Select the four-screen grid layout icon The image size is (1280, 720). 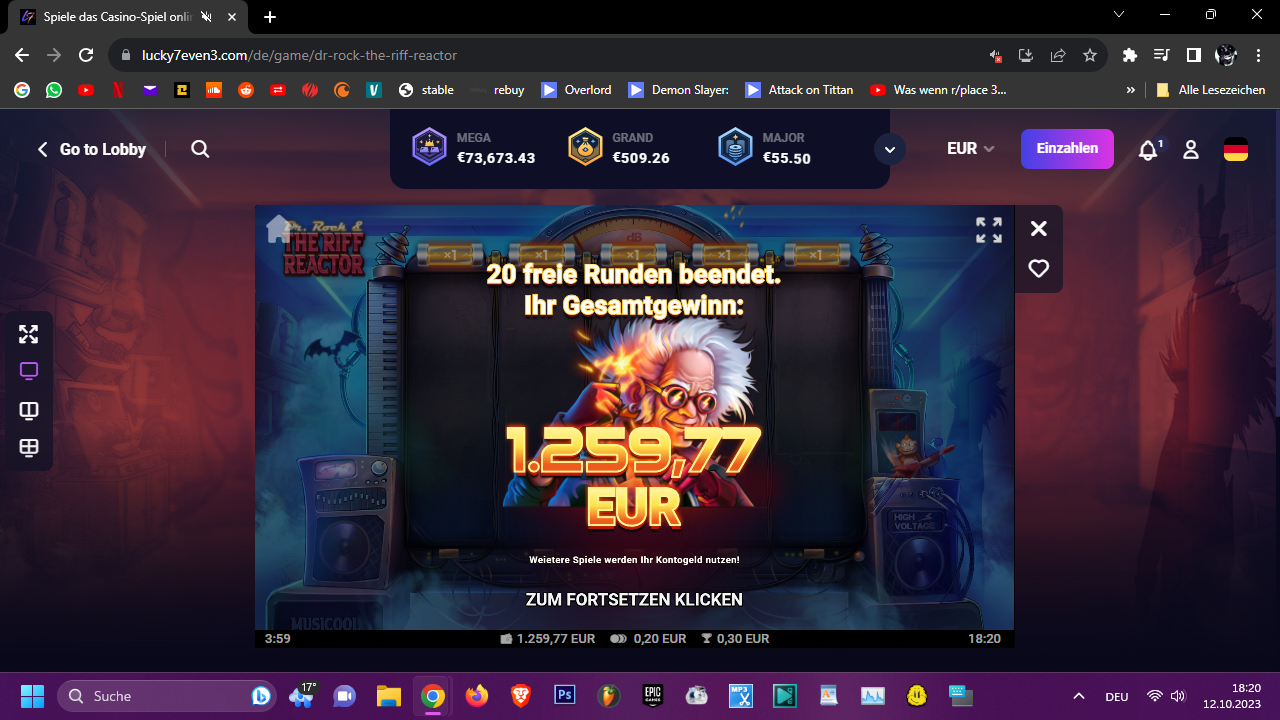pyautogui.click(x=29, y=449)
